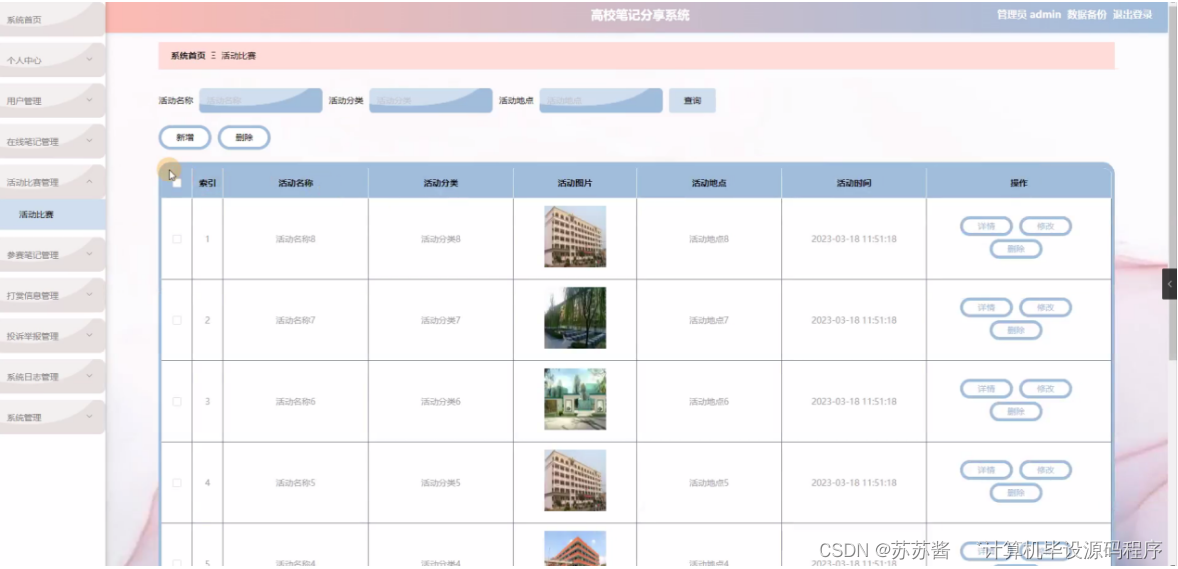
Task: Open the 系统管理 sidebar menu
Action: tap(53, 417)
